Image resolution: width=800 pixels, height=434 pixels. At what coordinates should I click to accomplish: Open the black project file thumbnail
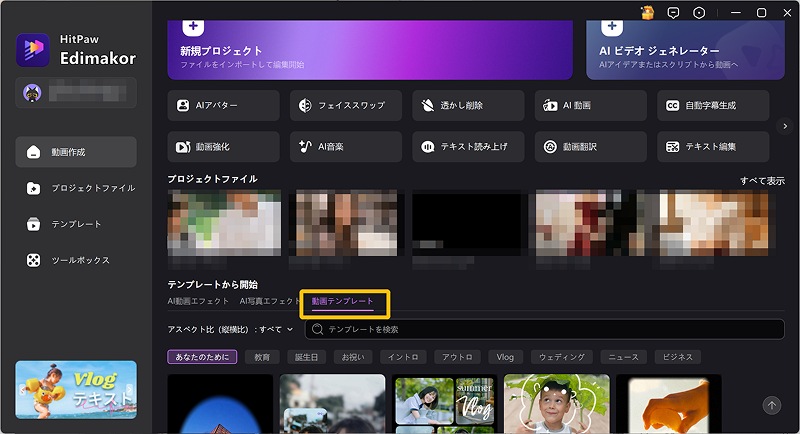[x=468, y=223]
